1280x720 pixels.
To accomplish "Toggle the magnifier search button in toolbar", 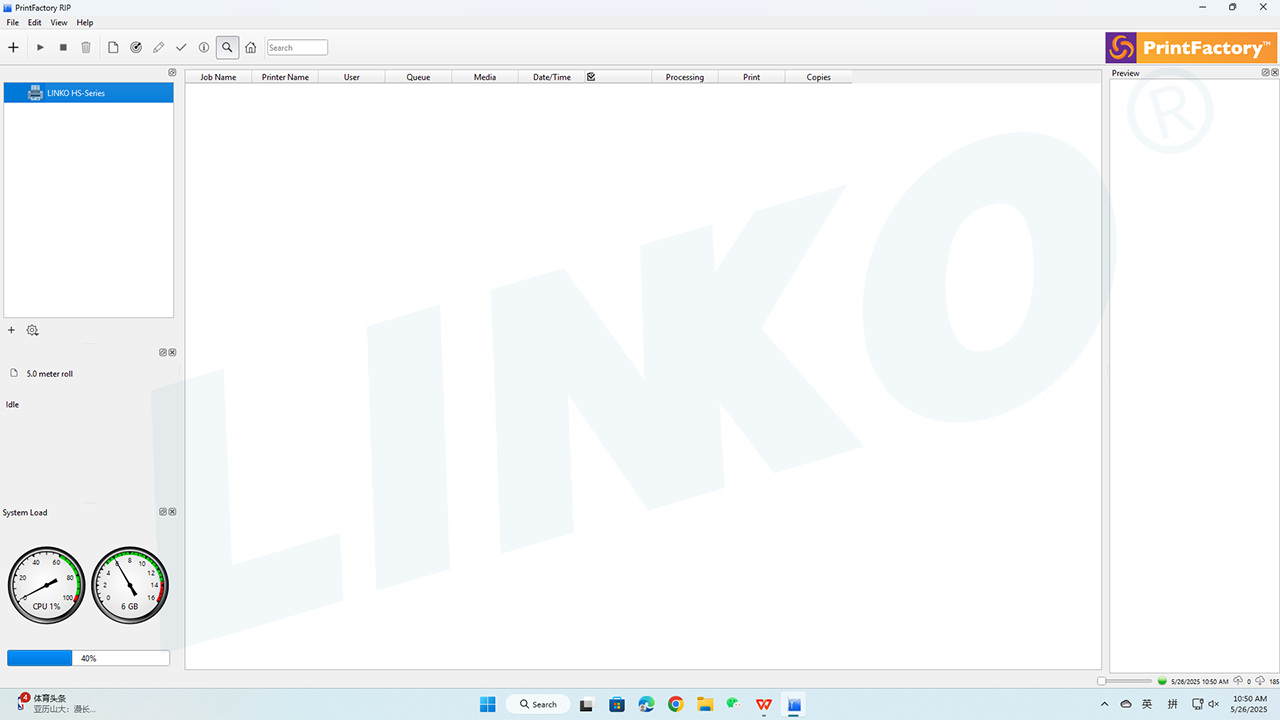I will coord(227,47).
